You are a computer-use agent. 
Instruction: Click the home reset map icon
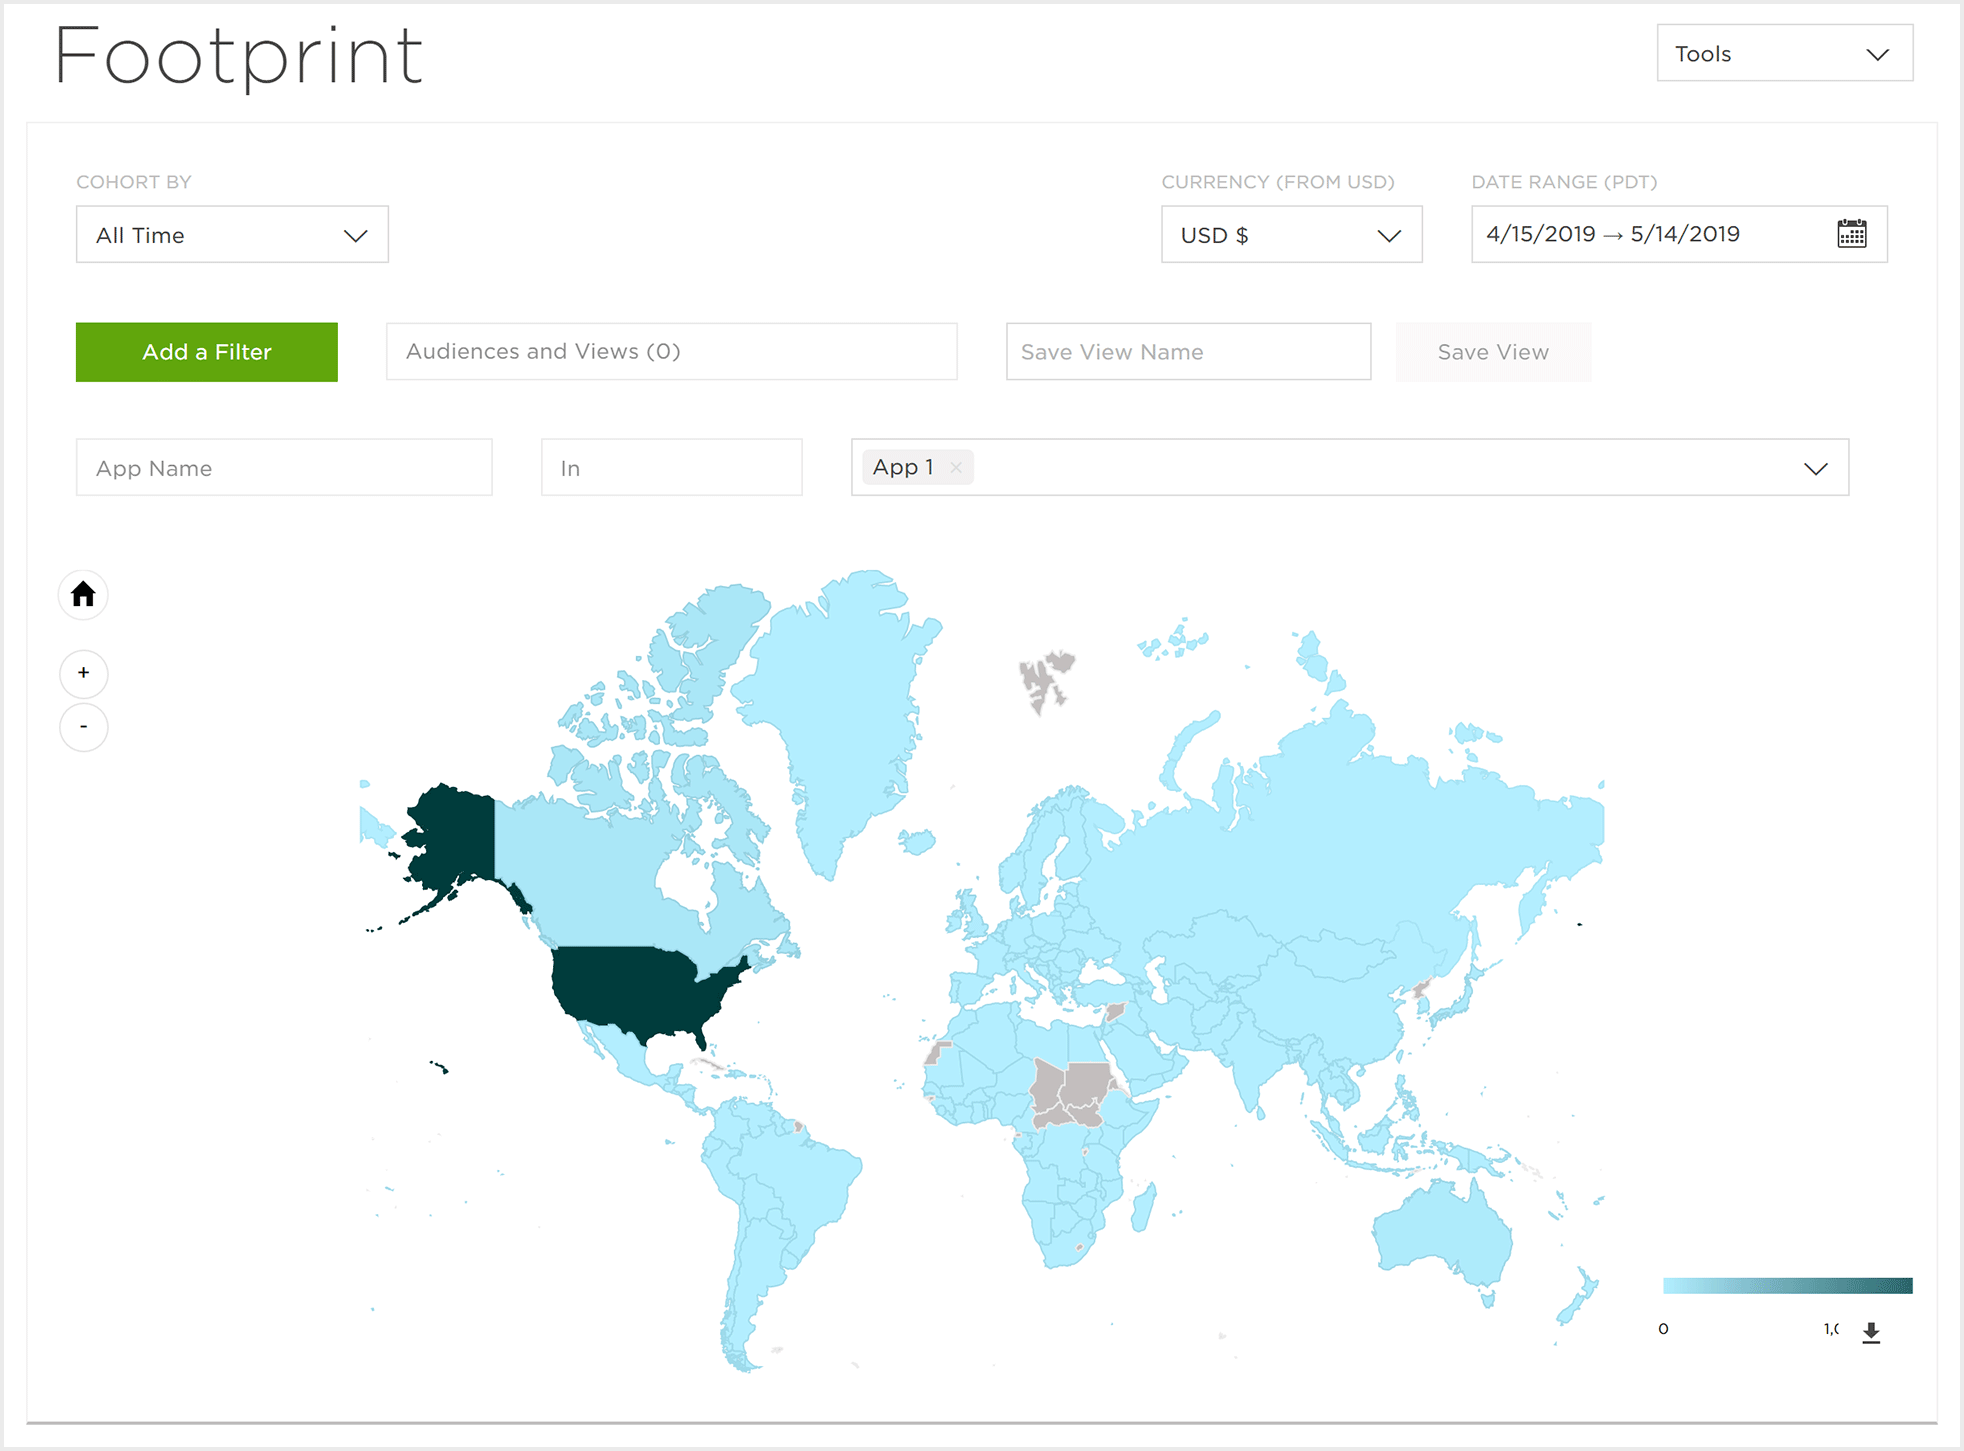[x=83, y=595]
